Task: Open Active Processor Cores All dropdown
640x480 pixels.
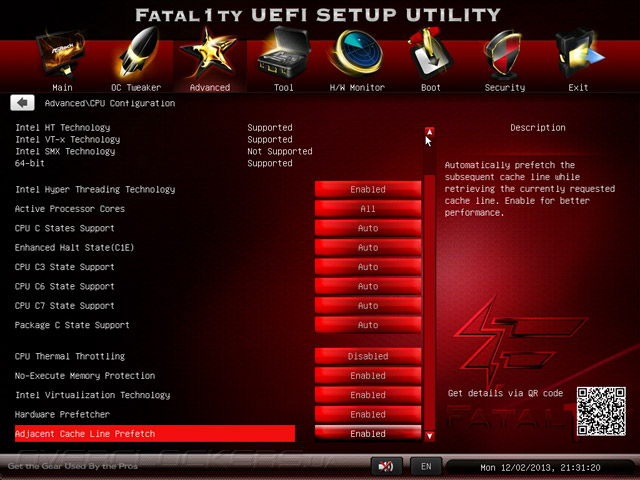Action: (x=368, y=209)
